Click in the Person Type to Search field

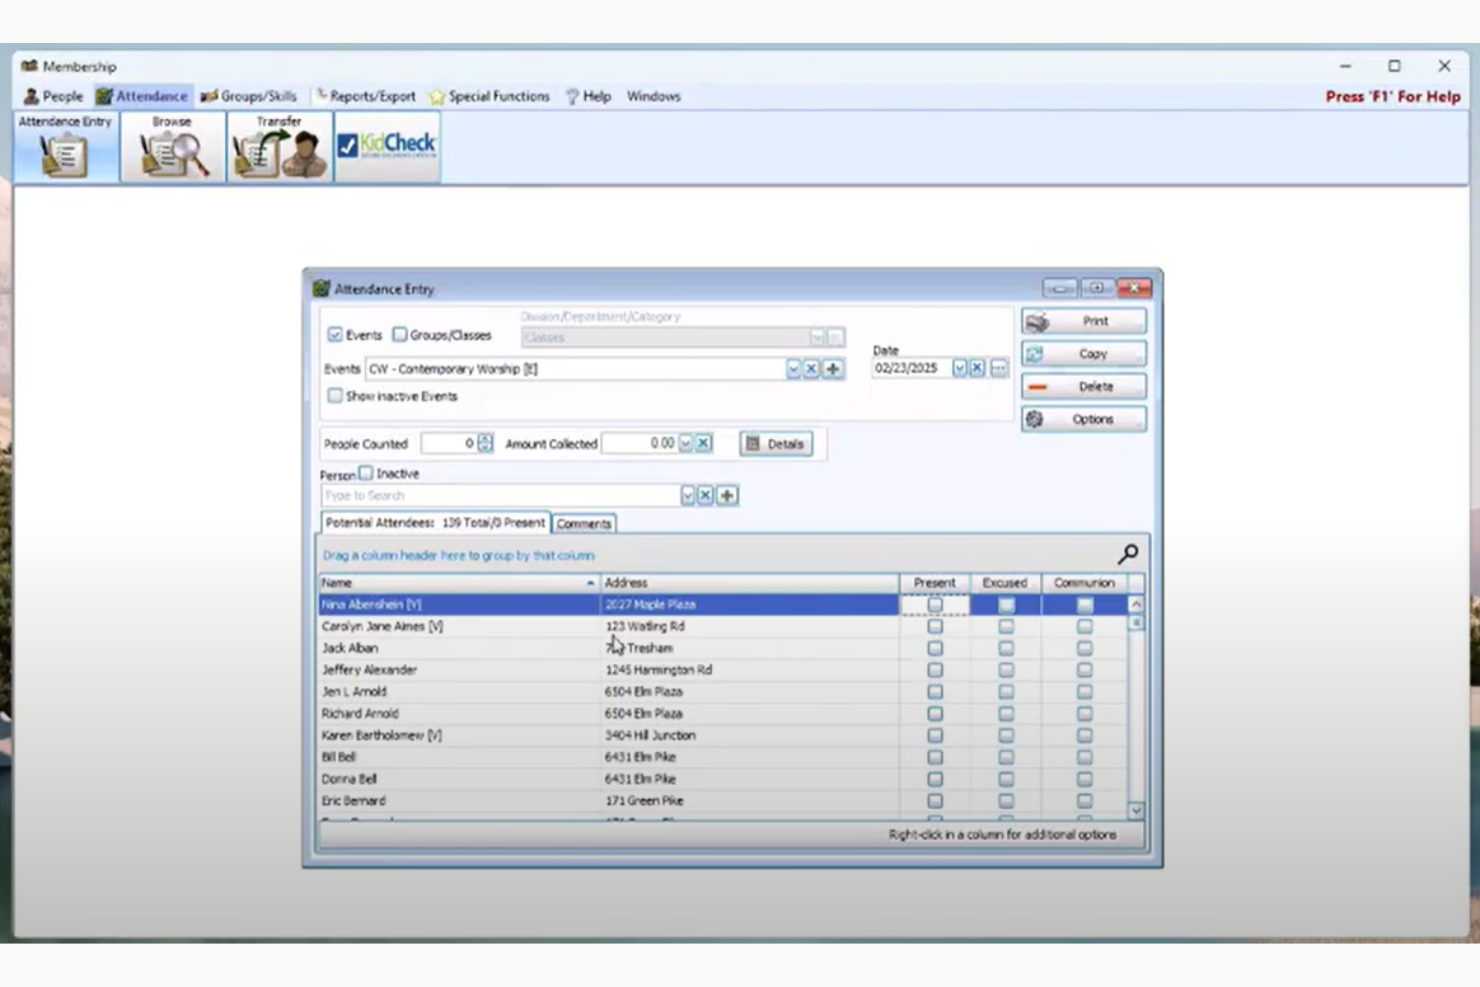click(x=500, y=496)
